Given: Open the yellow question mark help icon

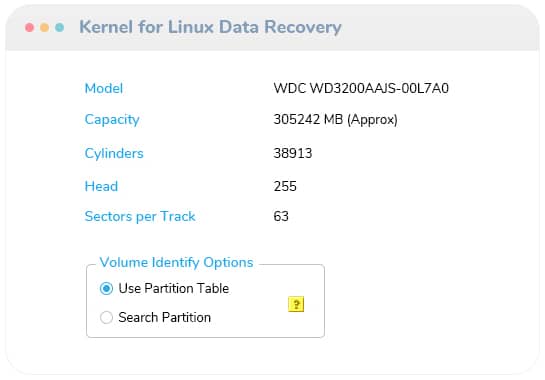Looking at the screenshot, I should click(x=296, y=304).
